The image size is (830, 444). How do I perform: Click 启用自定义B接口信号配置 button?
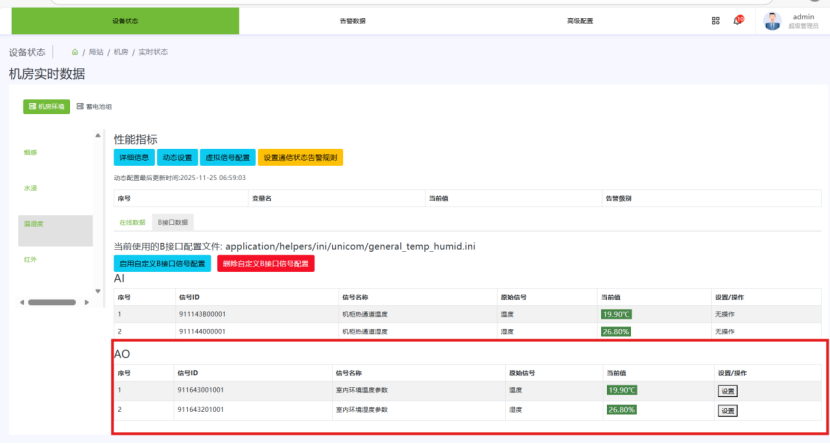tap(162, 263)
